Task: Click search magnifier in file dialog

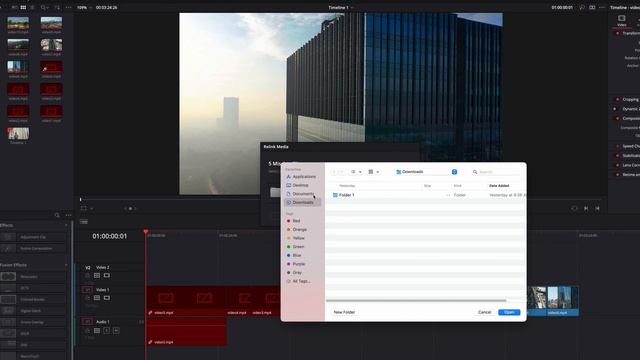Action: (475, 172)
